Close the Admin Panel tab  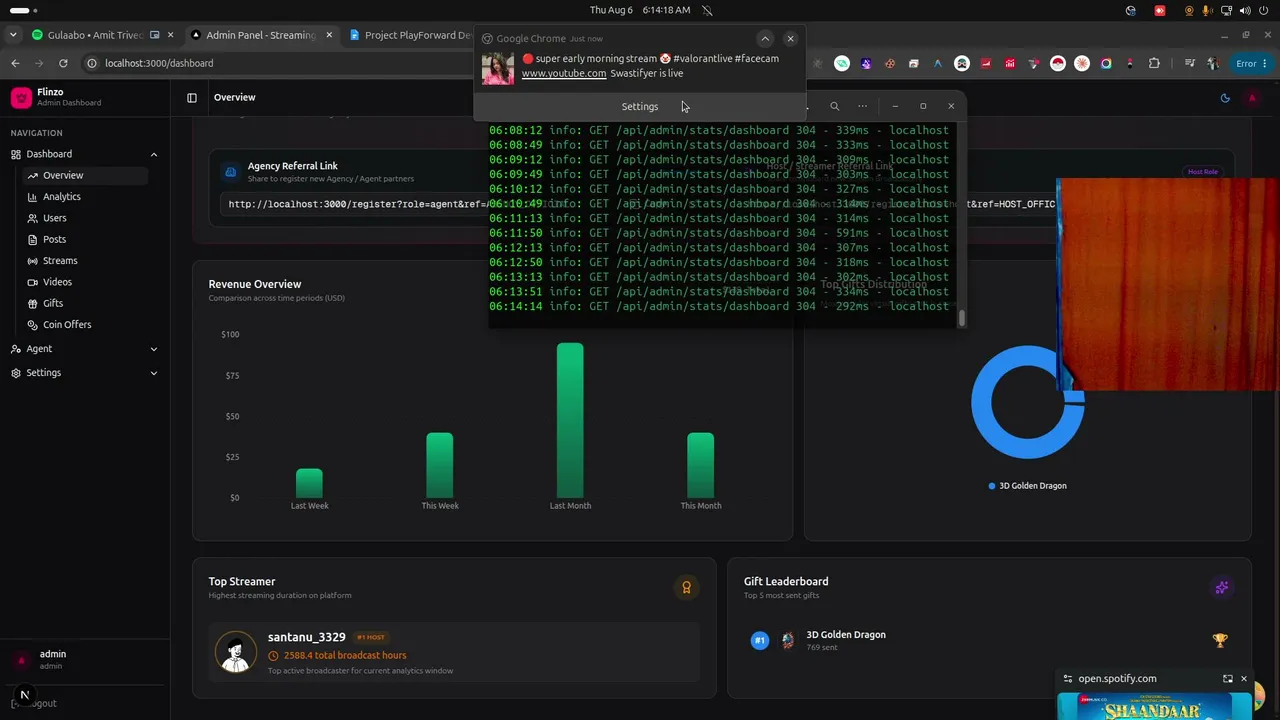click(329, 35)
